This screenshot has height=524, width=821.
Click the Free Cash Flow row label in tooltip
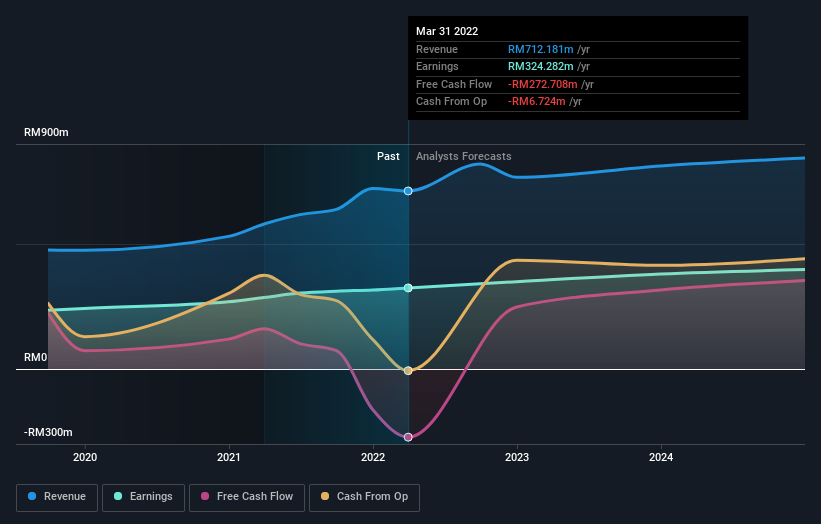[454, 84]
